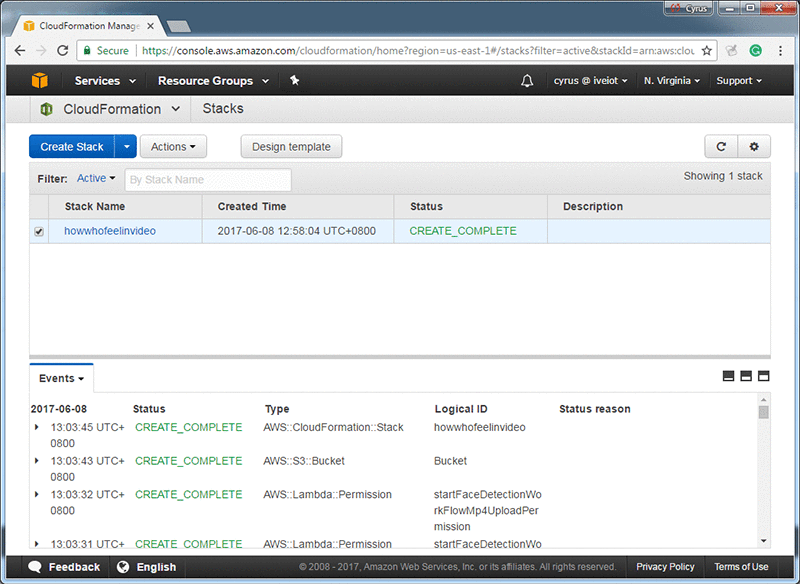The width and height of the screenshot is (800, 584).
Task: Click Design template button
Action: [291, 147]
